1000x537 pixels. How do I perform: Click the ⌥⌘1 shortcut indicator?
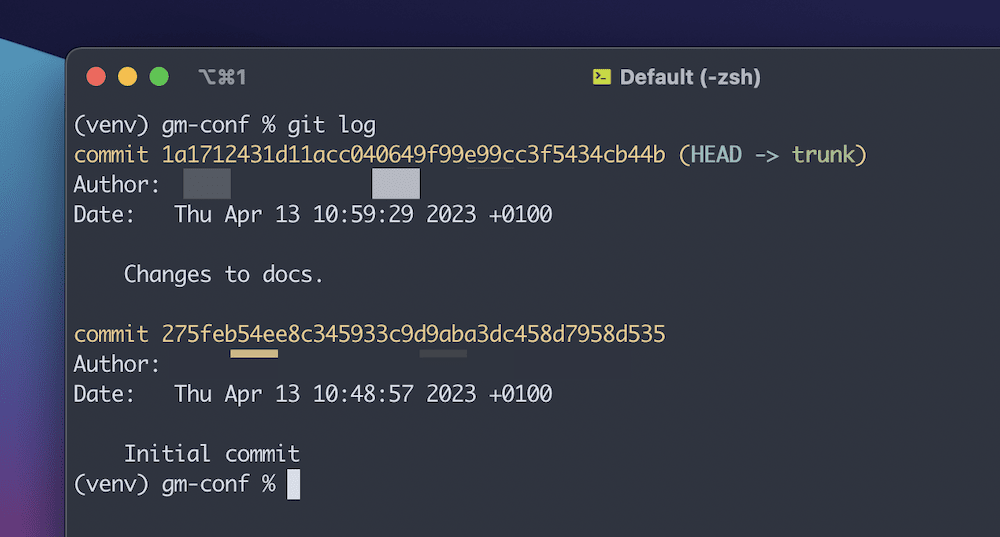[x=222, y=77]
